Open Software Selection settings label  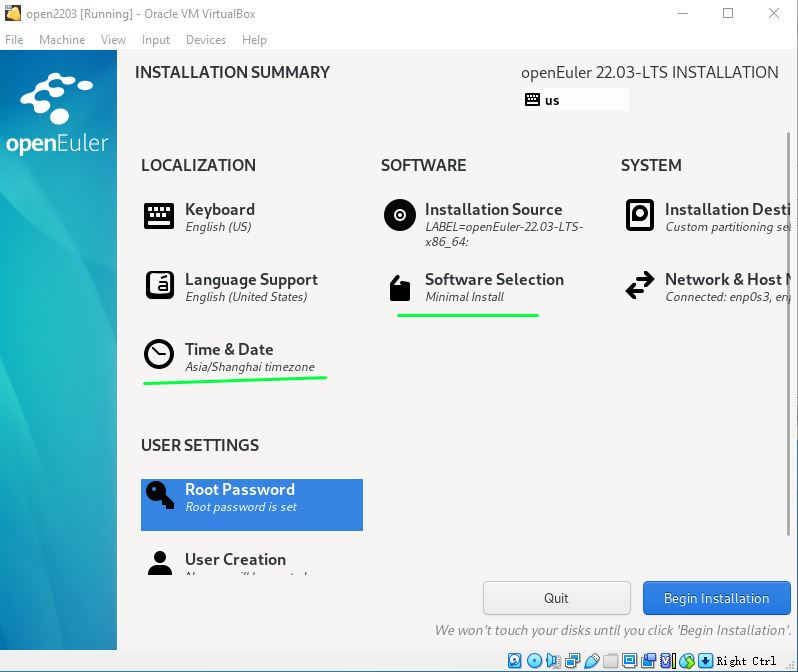pyautogui.click(x=494, y=279)
